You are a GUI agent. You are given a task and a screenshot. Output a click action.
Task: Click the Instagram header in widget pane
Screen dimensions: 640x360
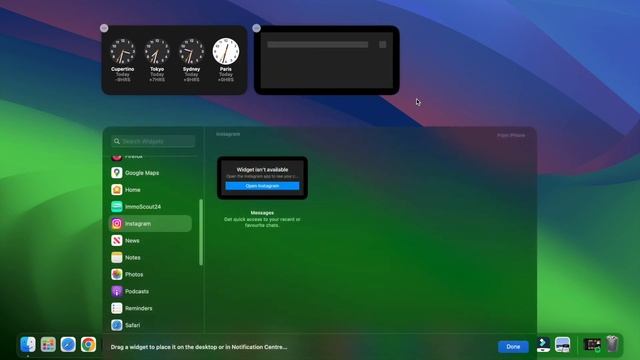[x=228, y=134]
